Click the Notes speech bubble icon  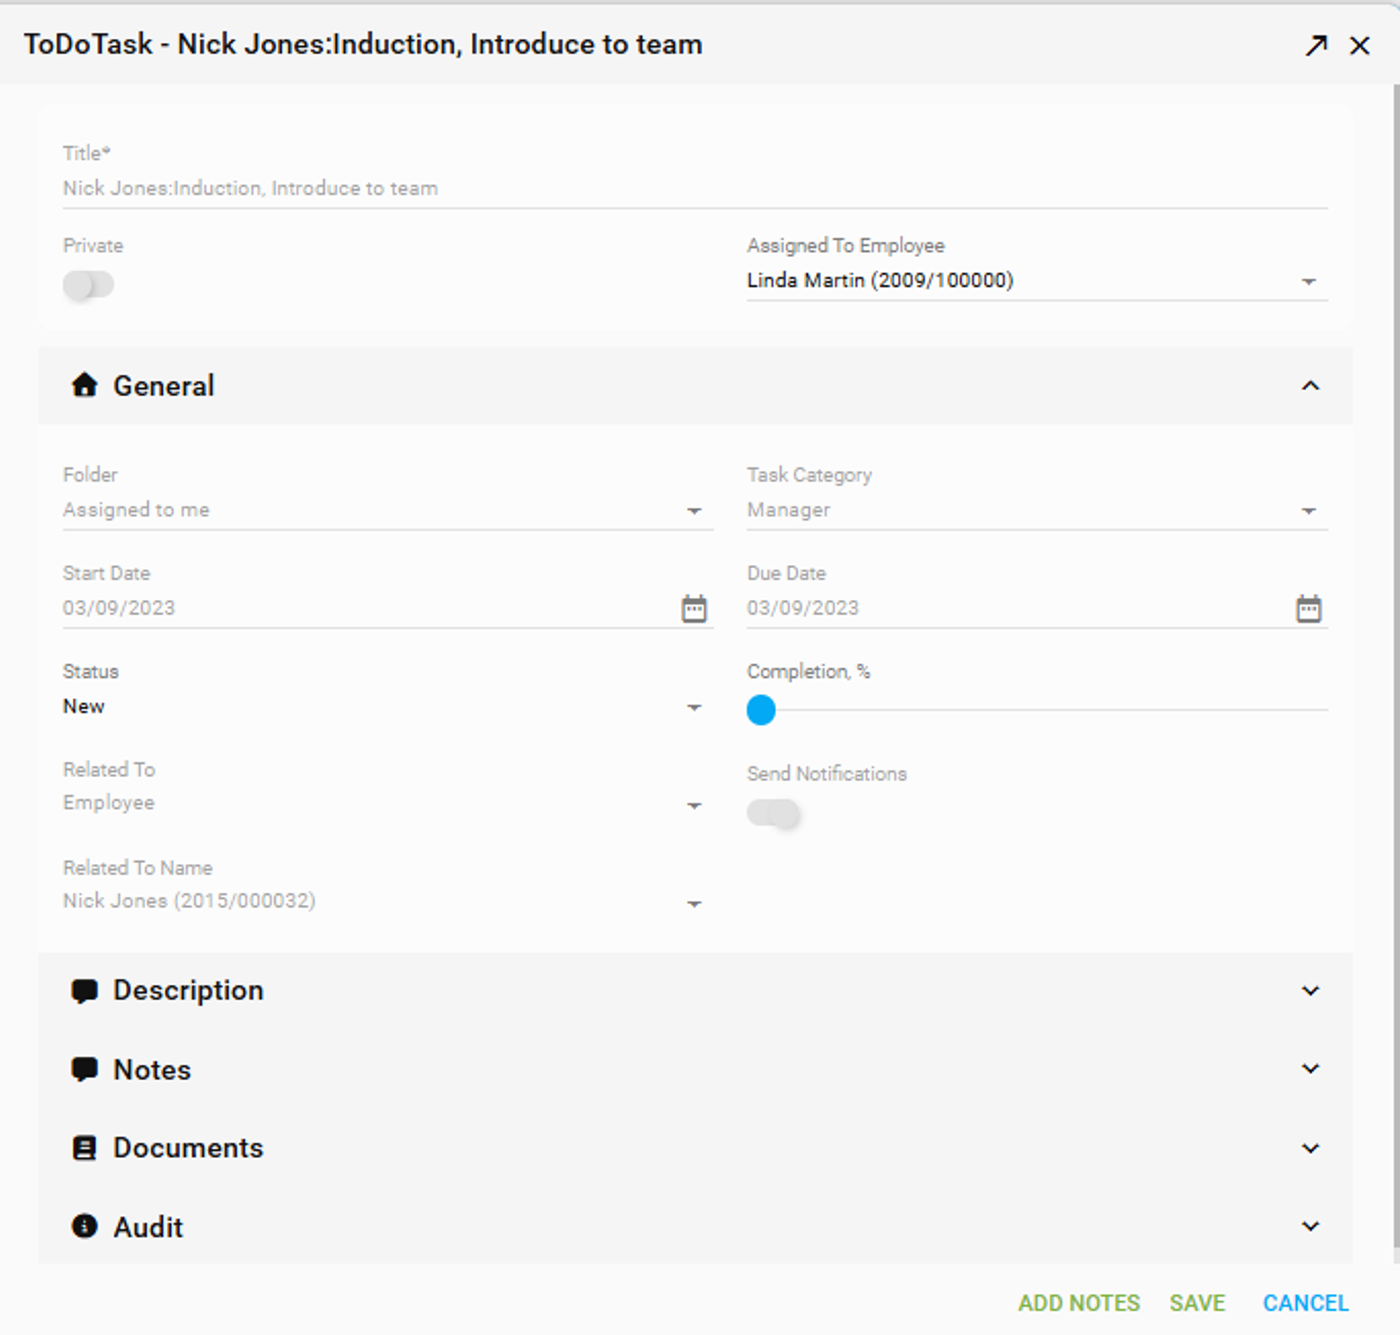(85, 1069)
